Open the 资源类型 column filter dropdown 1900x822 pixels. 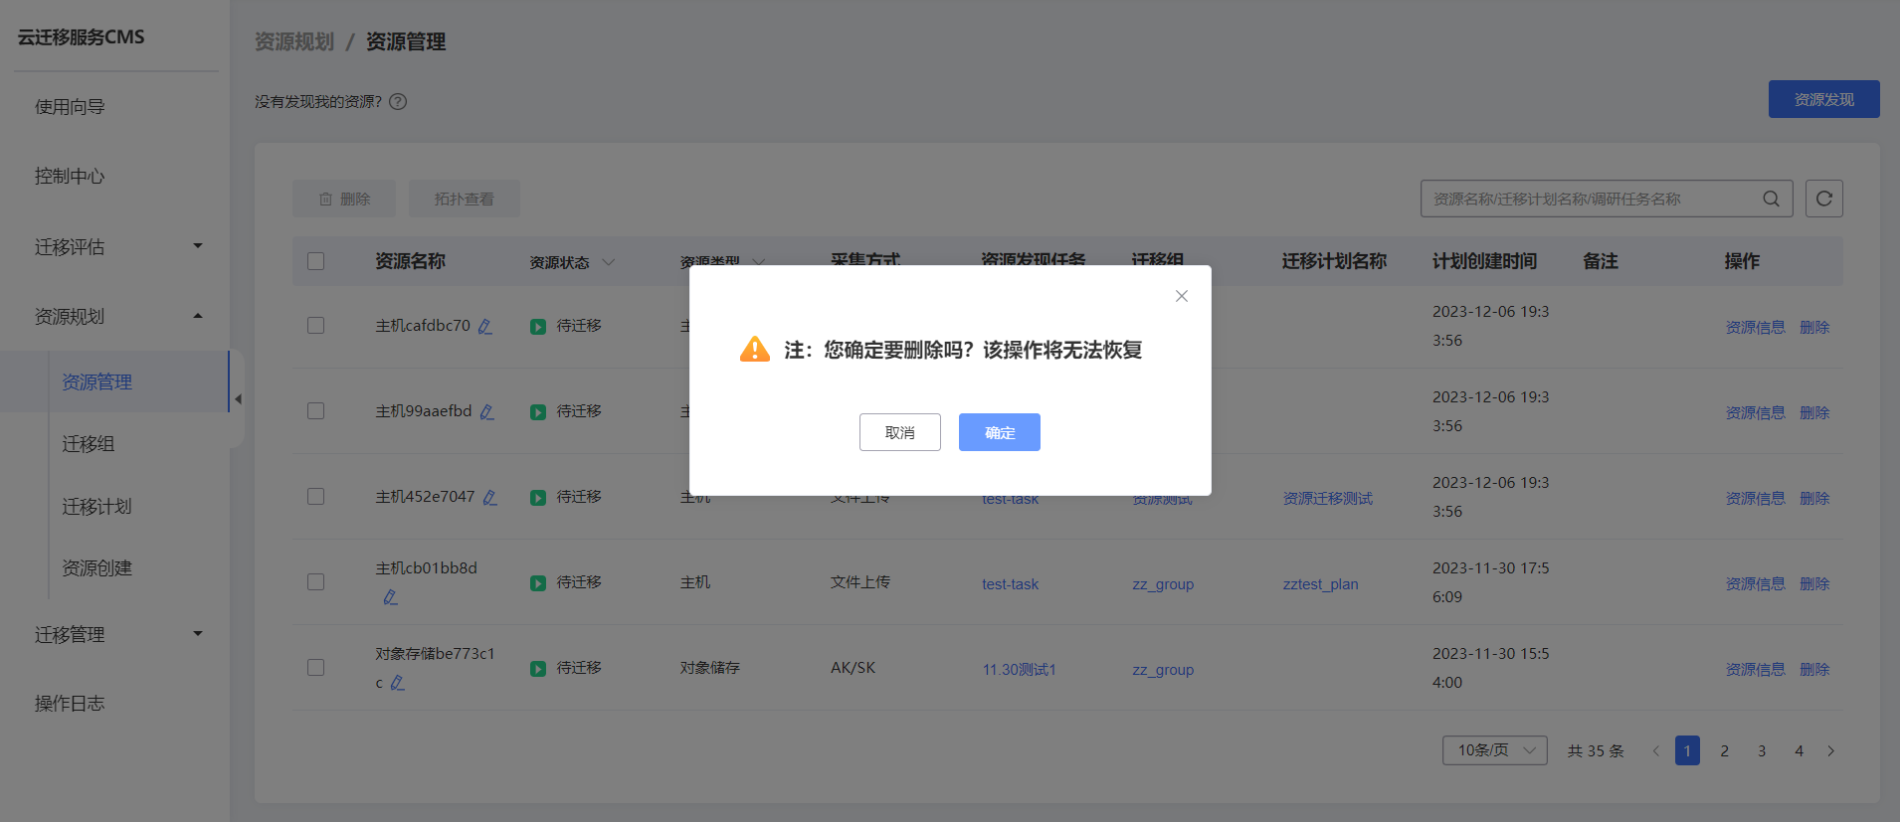tap(758, 262)
